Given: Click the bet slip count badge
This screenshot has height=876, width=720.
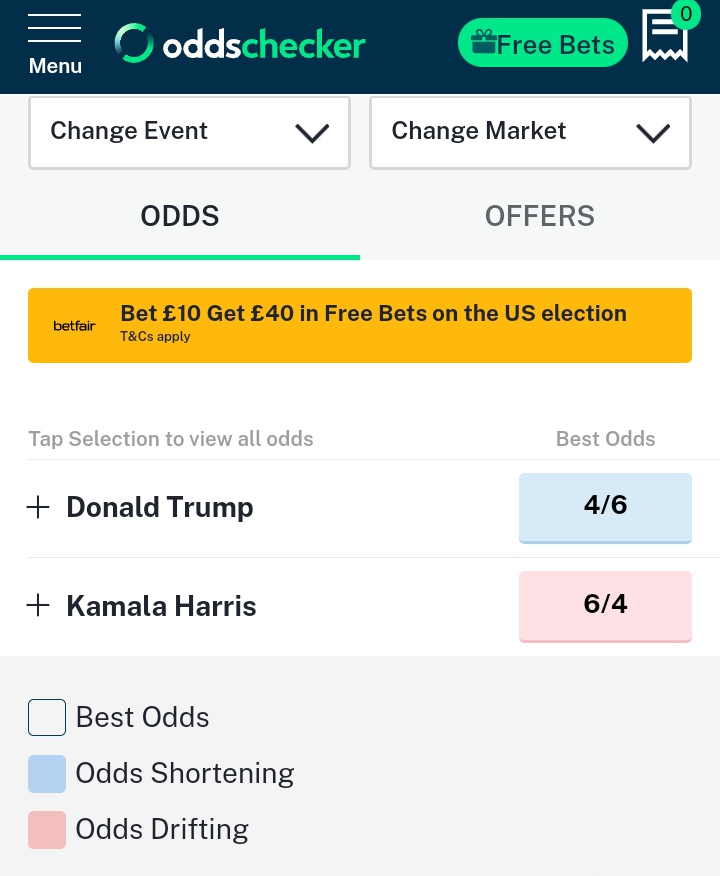Looking at the screenshot, I should [686, 14].
